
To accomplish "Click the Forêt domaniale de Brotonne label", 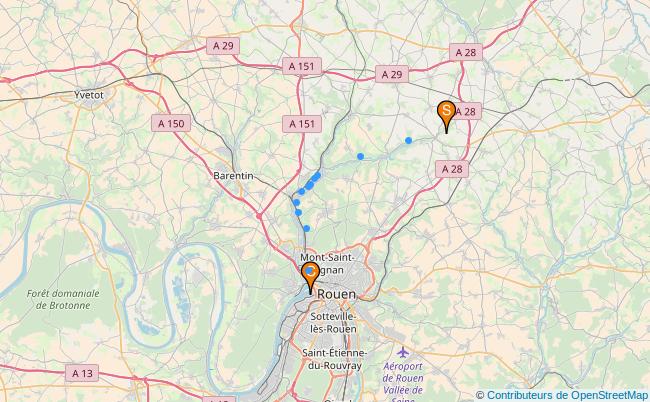I will click(63, 300).
